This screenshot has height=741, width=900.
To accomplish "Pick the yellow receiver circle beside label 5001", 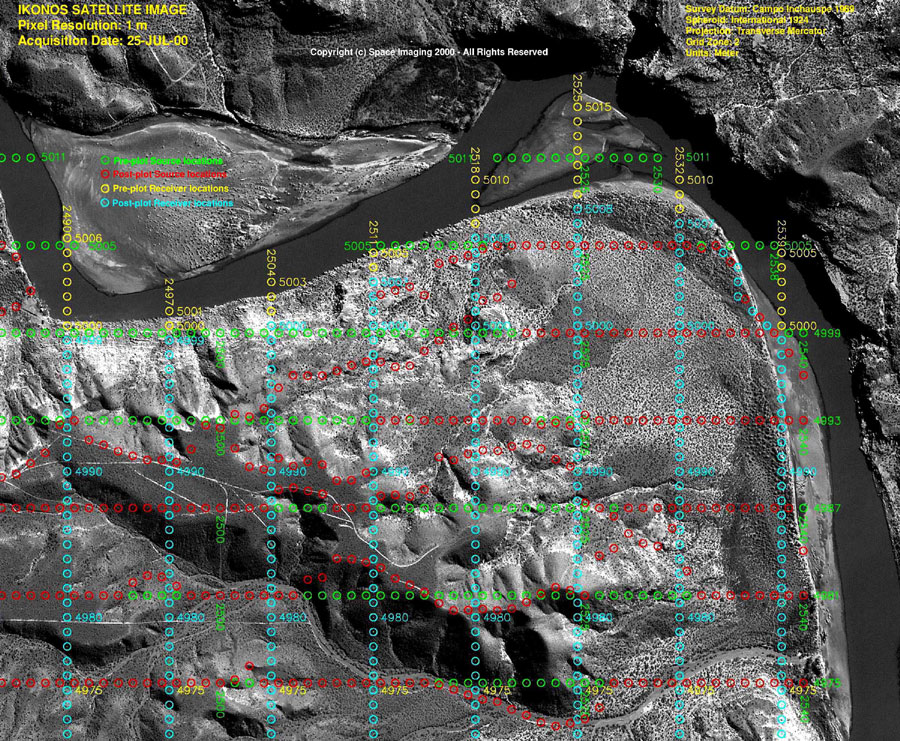I will pos(170,311).
